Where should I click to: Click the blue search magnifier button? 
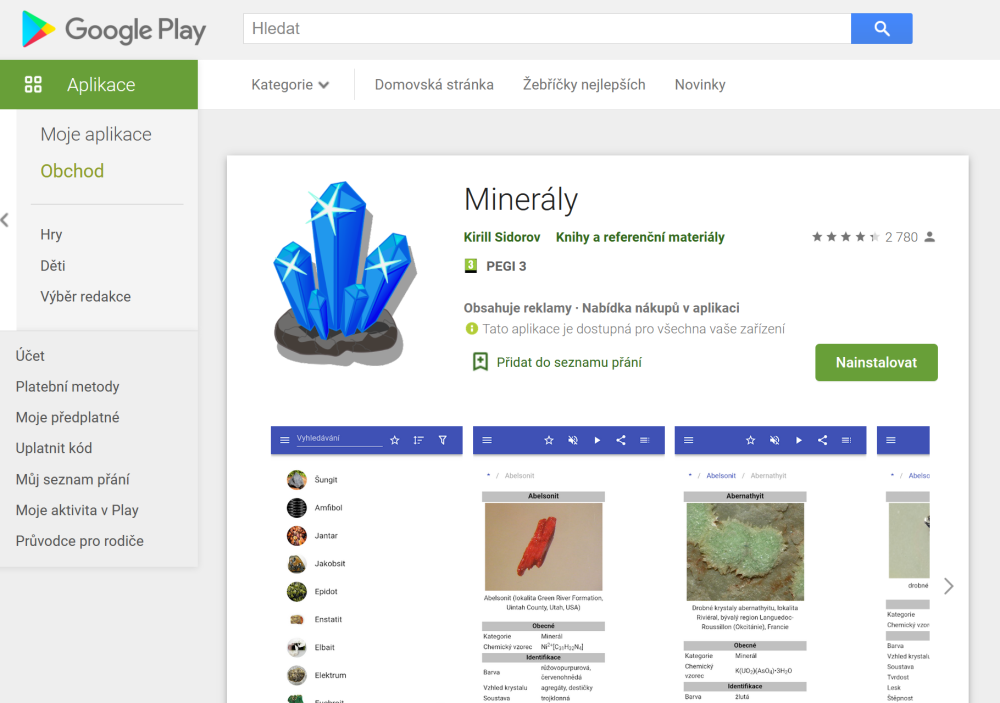(x=881, y=29)
